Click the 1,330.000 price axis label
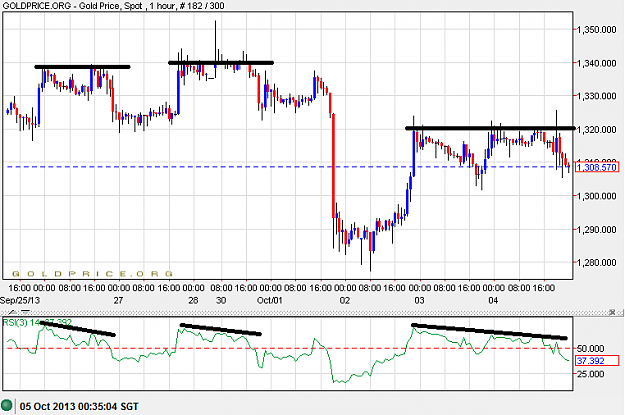The height and width of the screenshot is (415, 625). 597,96
